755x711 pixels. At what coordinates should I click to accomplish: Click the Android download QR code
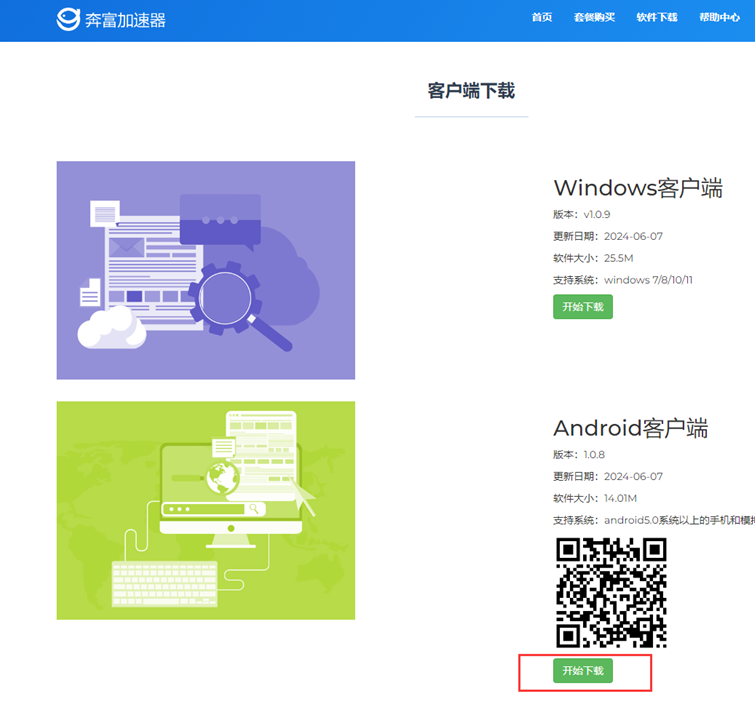tap(611, 593)
